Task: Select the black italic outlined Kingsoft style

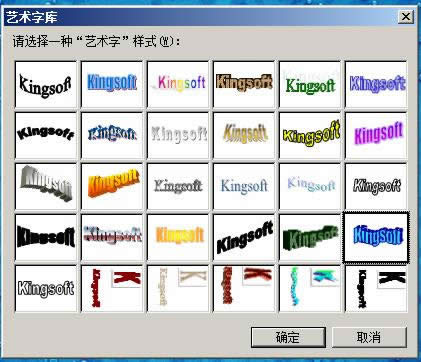Action: 376,186
